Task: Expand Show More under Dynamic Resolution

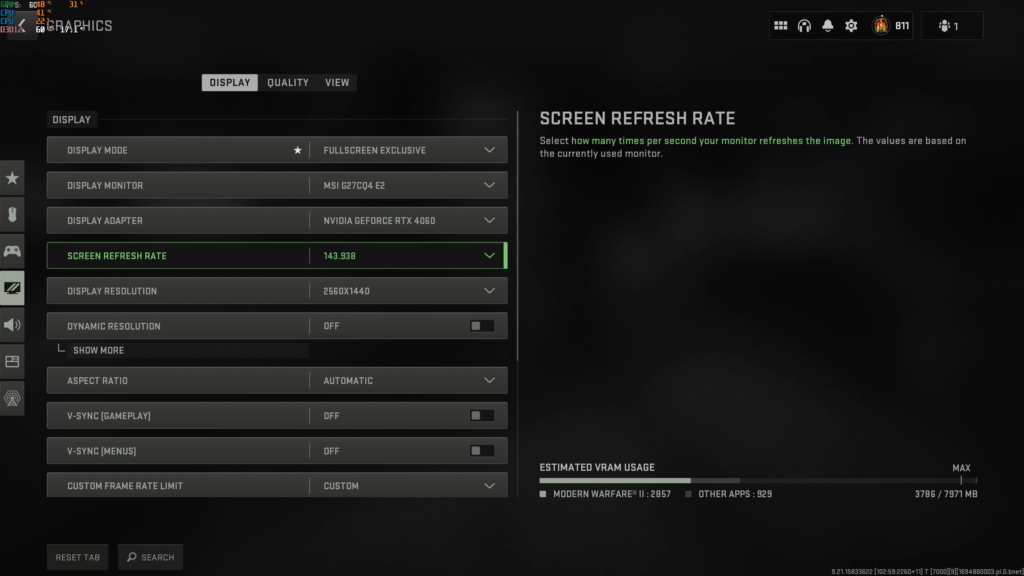Action: pyautogui.click(x=98, y=350)
